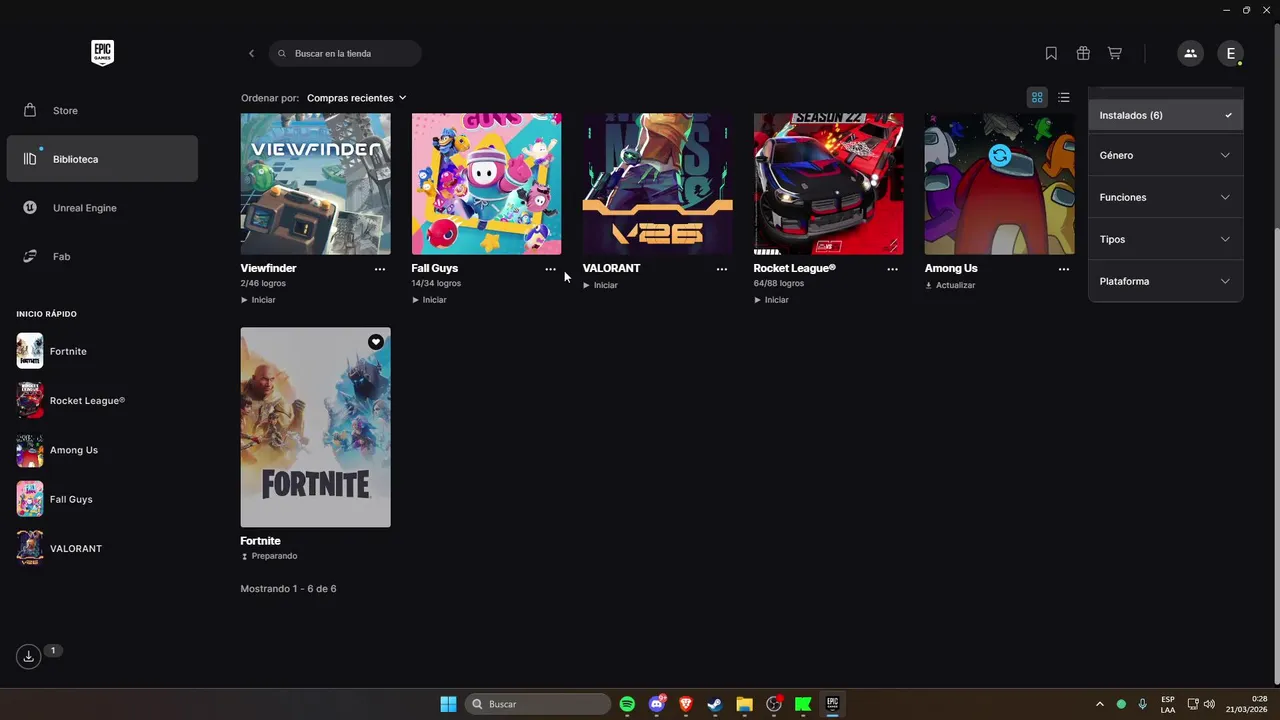
Task: Open Unreal Engine in sidebar
Action: 102,208
